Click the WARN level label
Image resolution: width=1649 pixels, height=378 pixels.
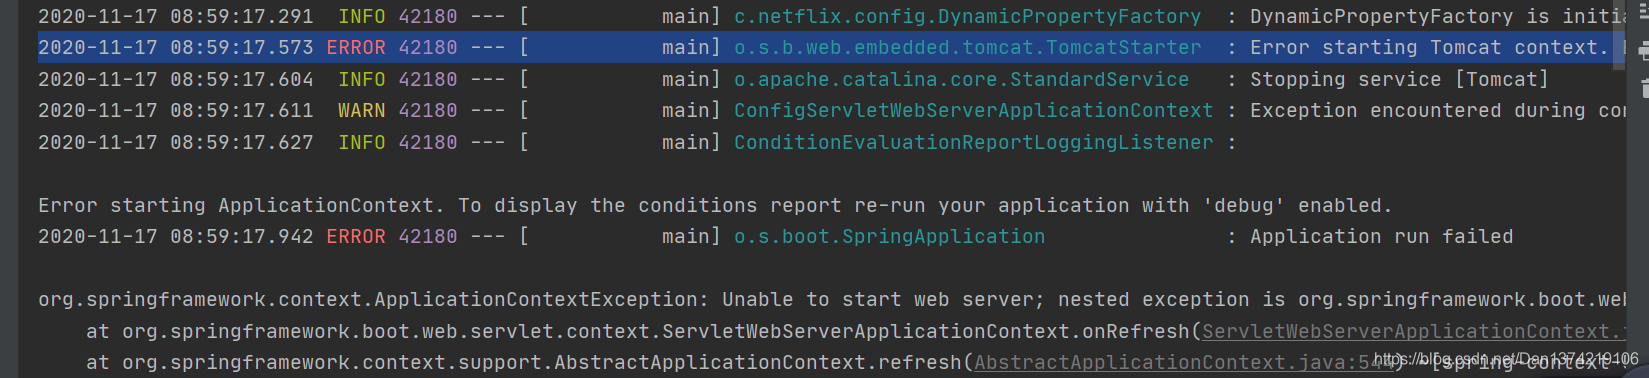(x=361, y=110)
